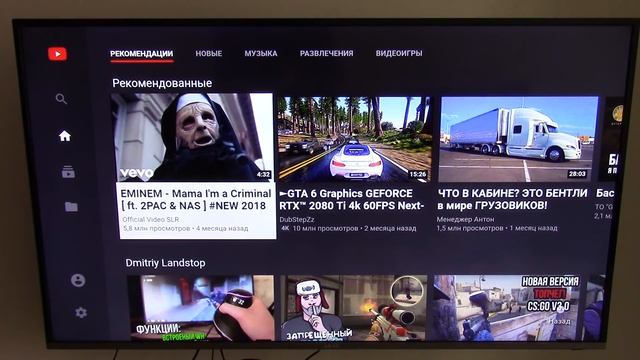
Task: Play the white truck video thumbnail
Action: click(x=518, y=139)
